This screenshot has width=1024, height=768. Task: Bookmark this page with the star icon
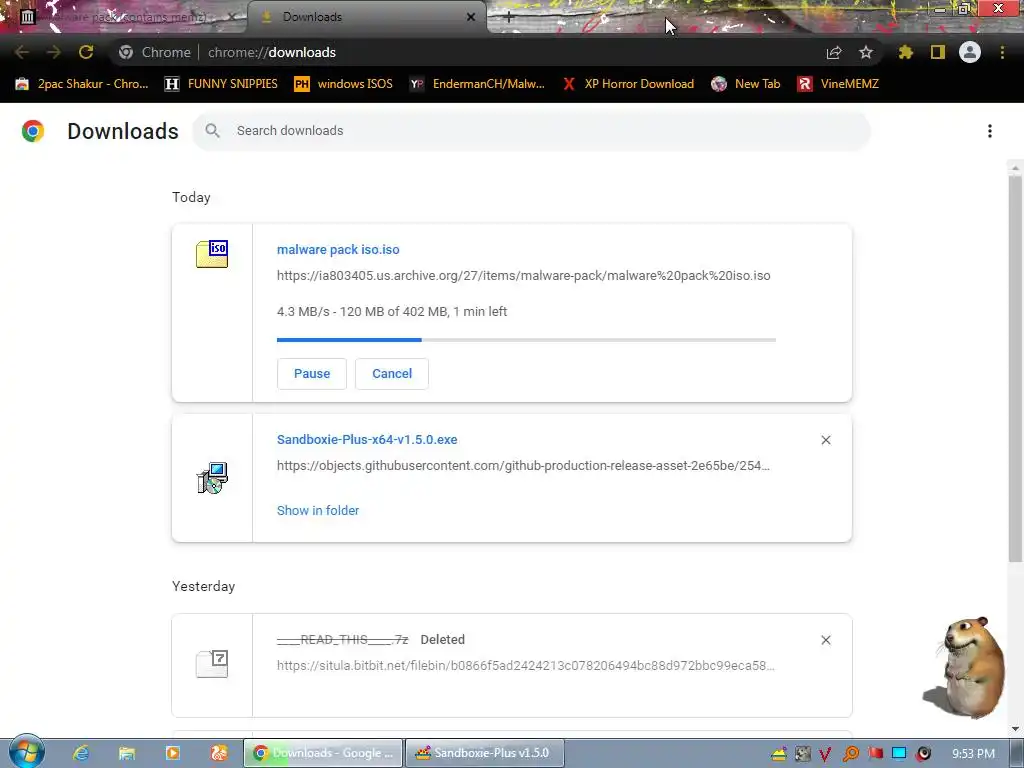tap(866, 52)
